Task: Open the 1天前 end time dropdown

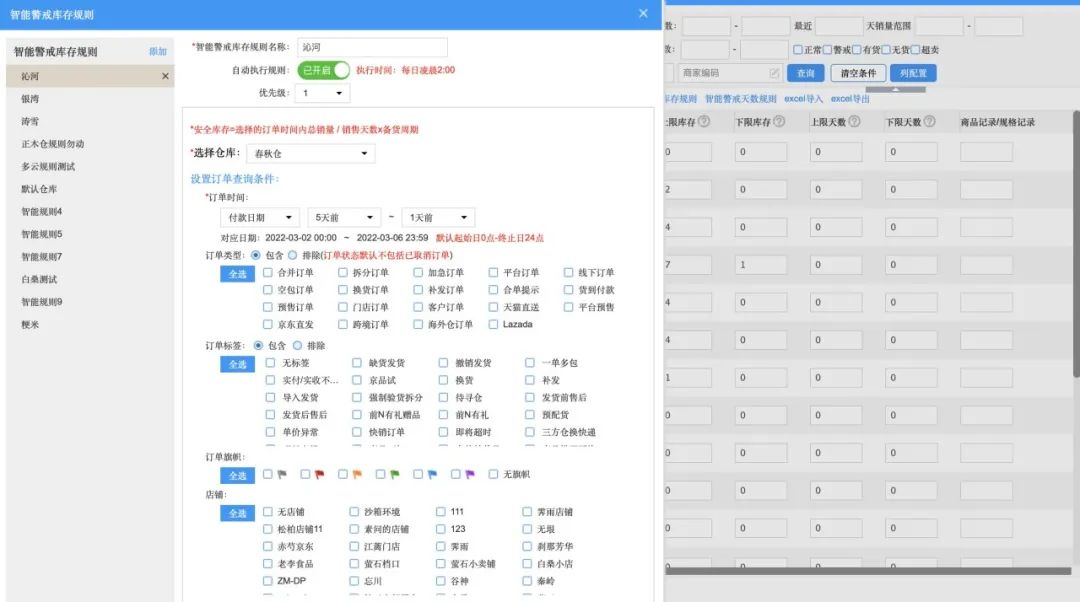Action: coord(438,218)
